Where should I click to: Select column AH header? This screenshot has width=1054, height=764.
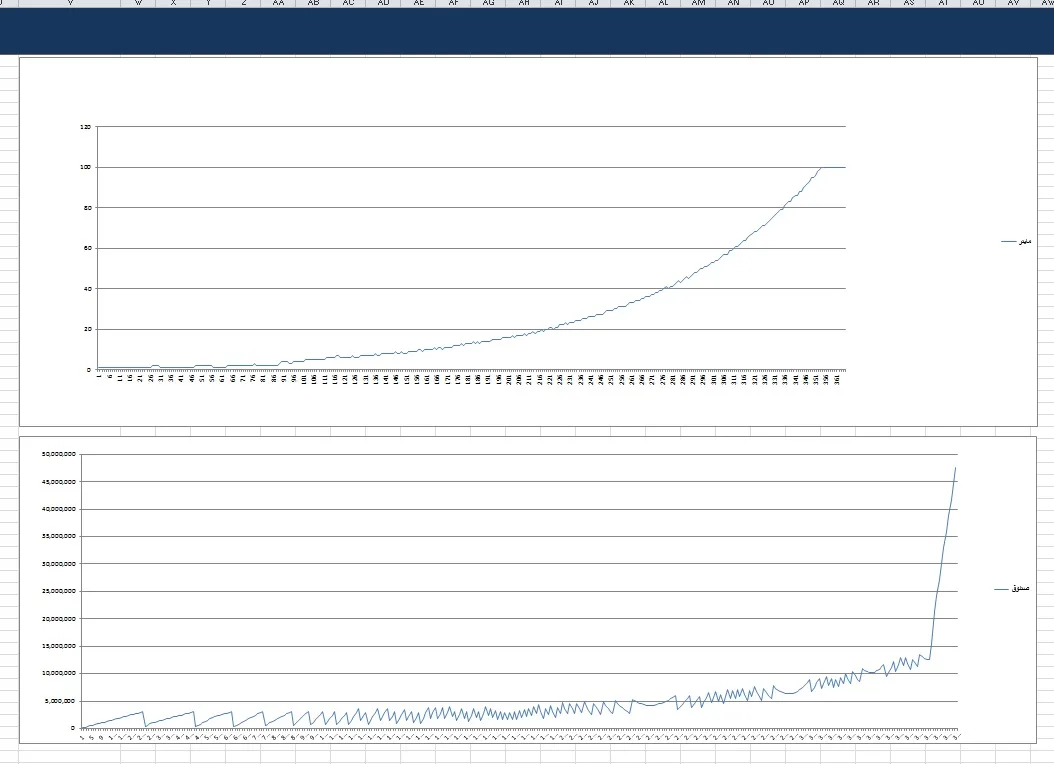click(524, 3)
